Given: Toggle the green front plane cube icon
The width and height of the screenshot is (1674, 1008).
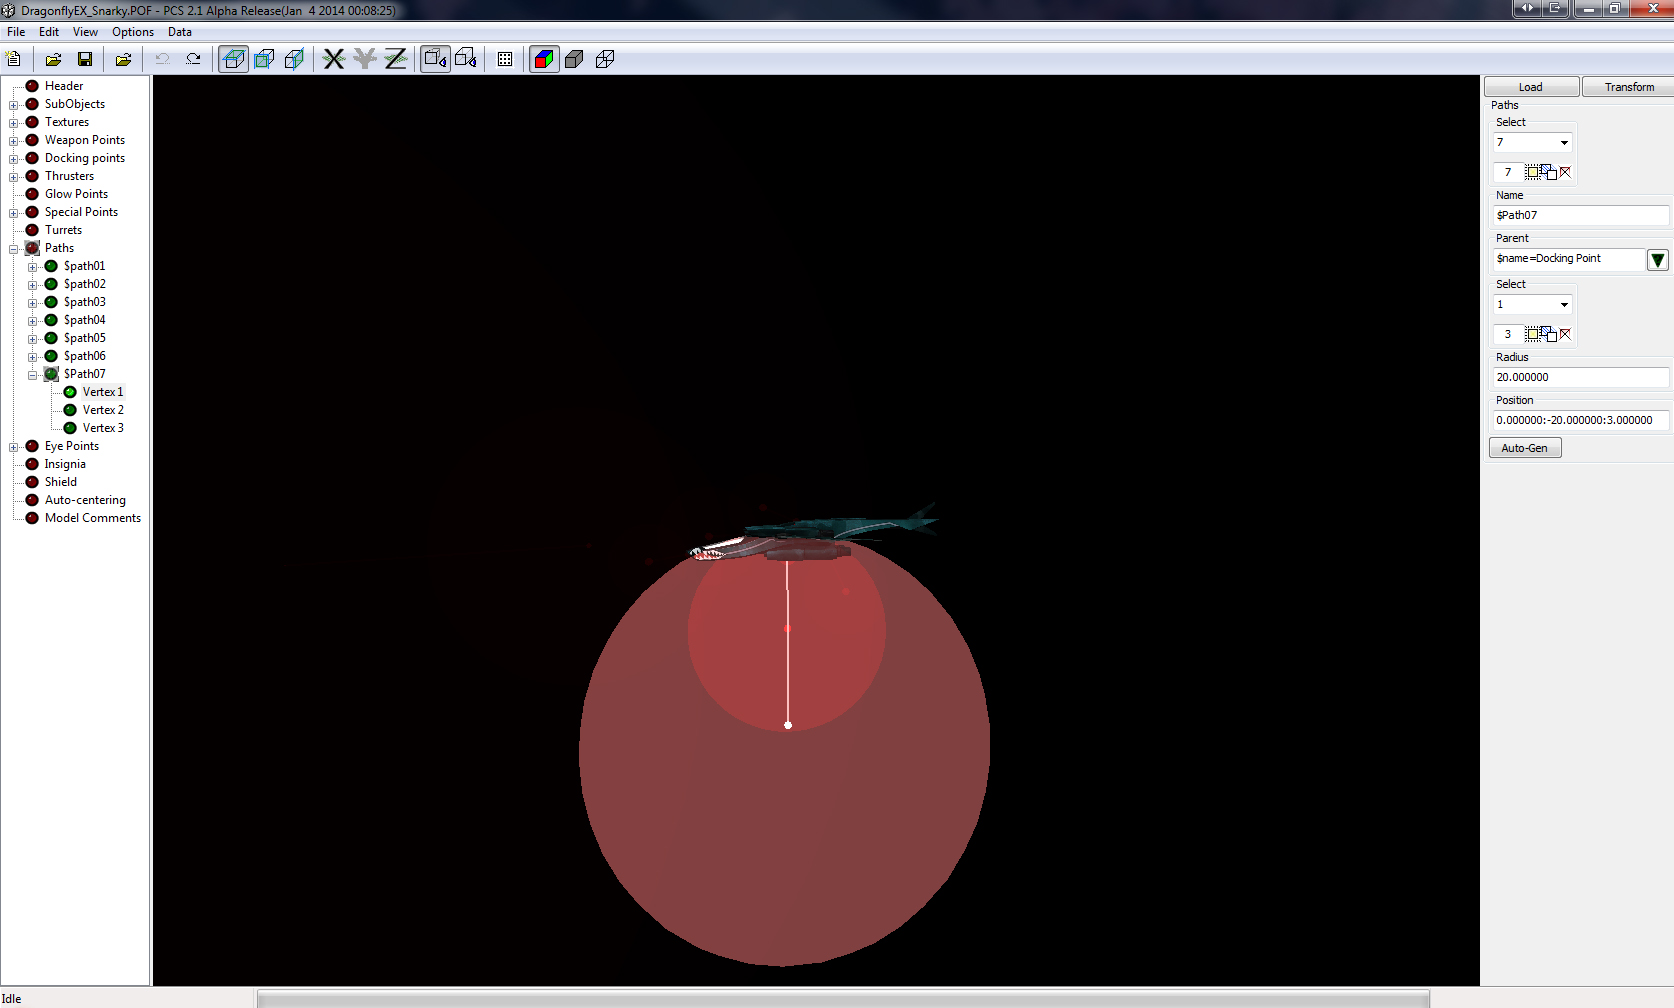Looking at the screenshot, I should pyautogui.click(x=264, y=59).
